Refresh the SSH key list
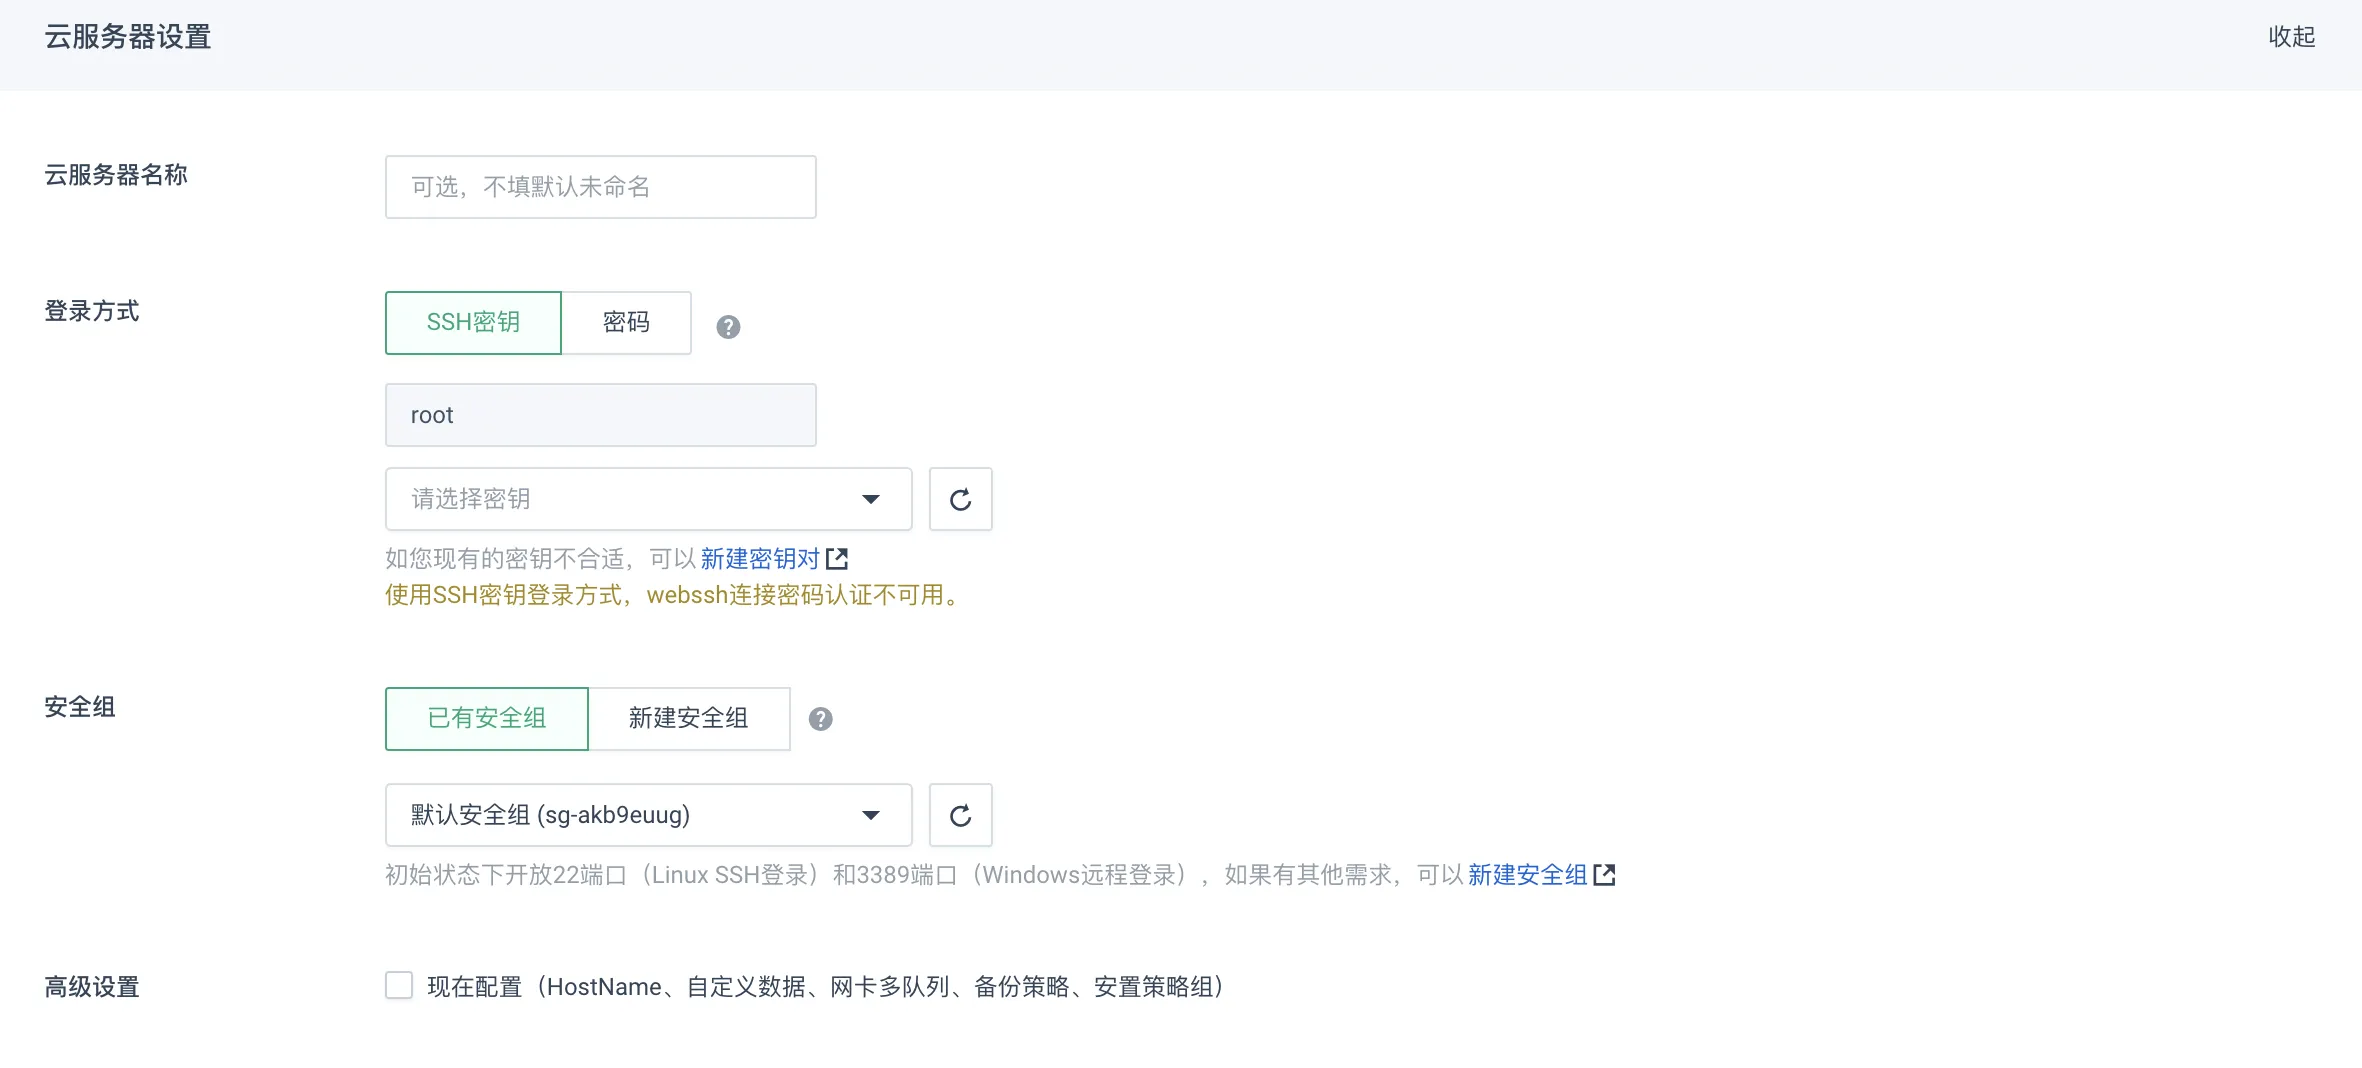 [960, 499]
